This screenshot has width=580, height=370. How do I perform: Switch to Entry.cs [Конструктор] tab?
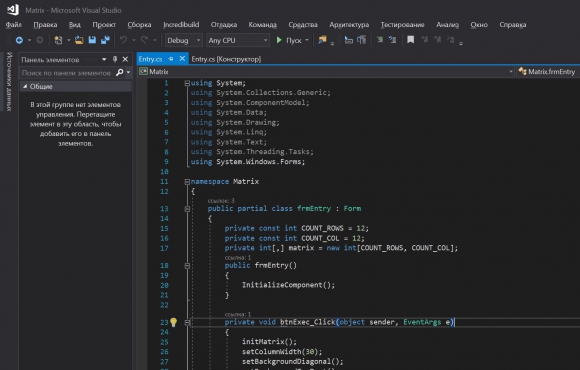226,59
